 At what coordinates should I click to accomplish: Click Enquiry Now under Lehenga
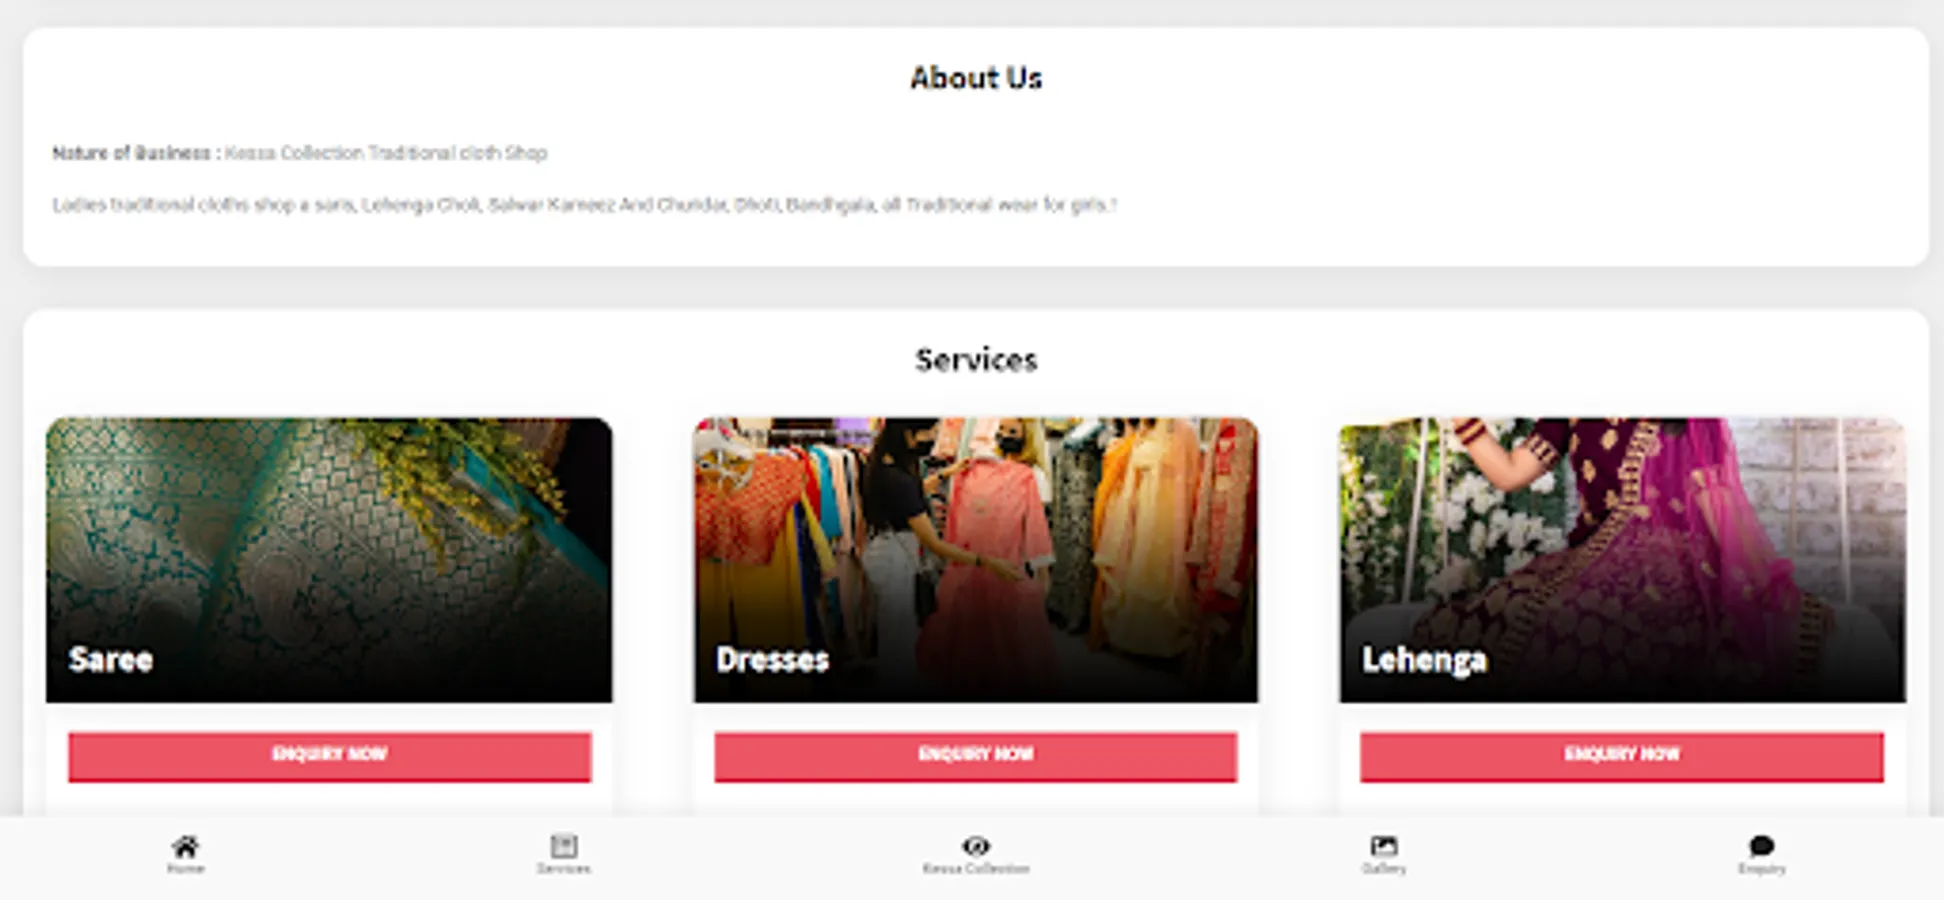1621,756
